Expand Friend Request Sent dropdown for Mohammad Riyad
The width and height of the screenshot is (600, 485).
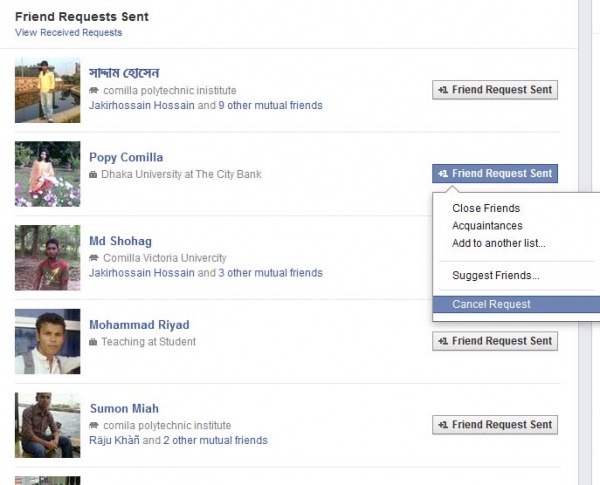495,341
